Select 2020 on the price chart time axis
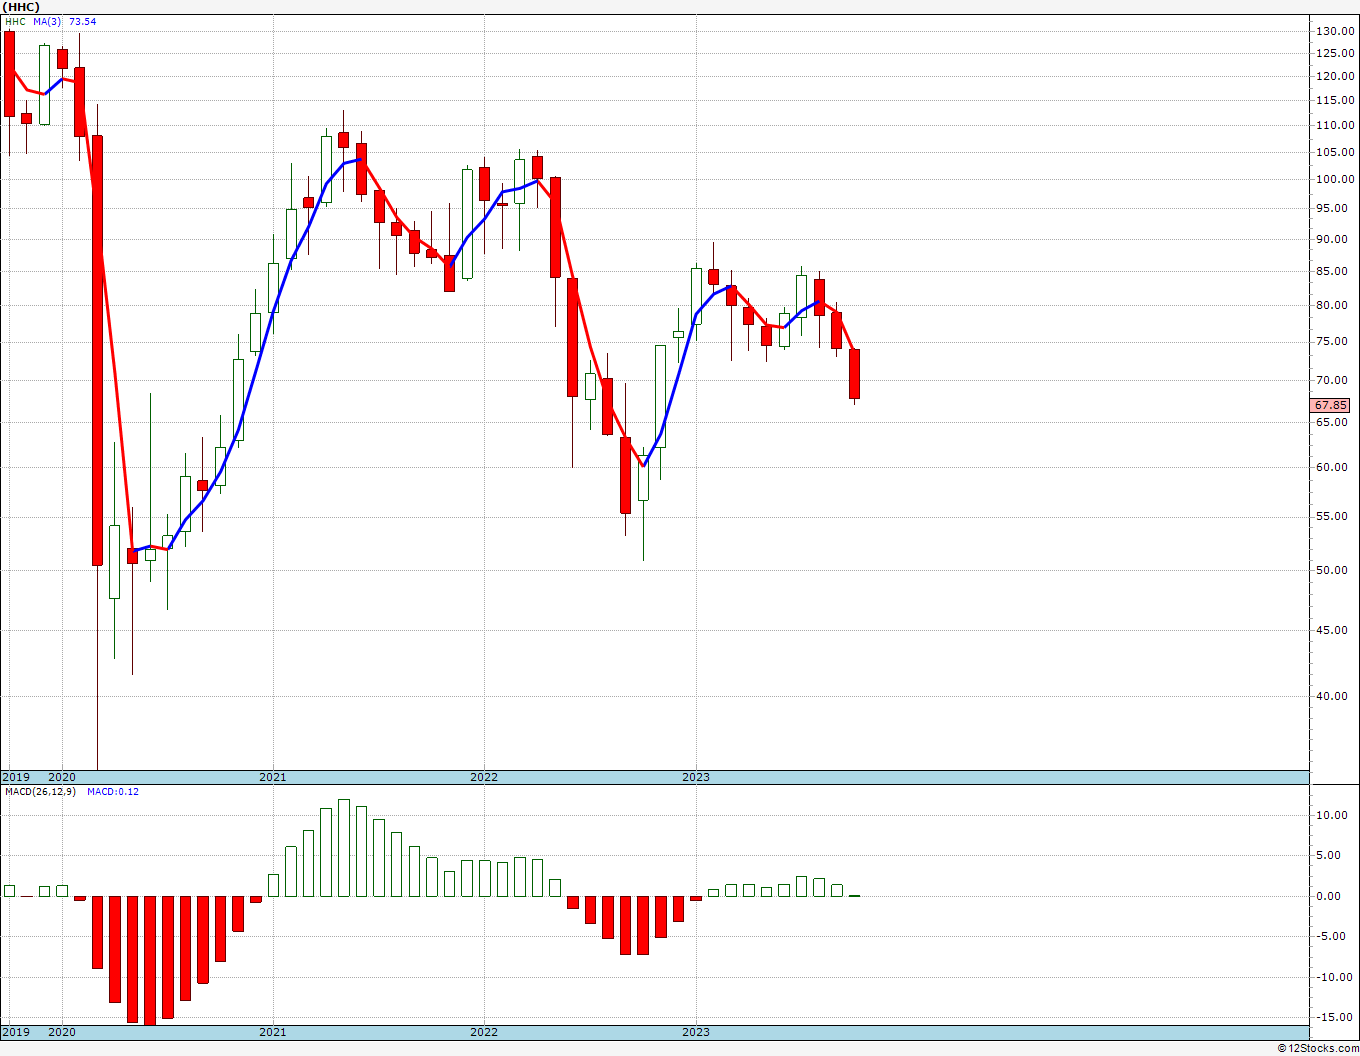1360x1056 pixels. click(62, 777)
